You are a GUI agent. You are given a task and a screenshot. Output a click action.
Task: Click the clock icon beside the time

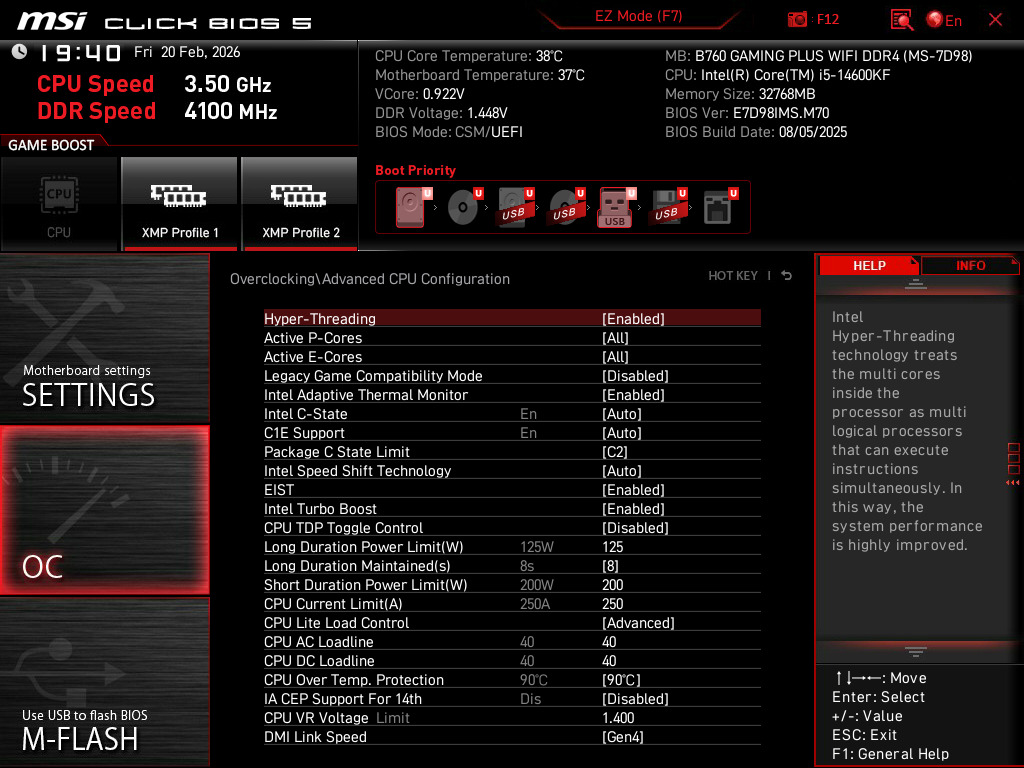click(19, 52)
